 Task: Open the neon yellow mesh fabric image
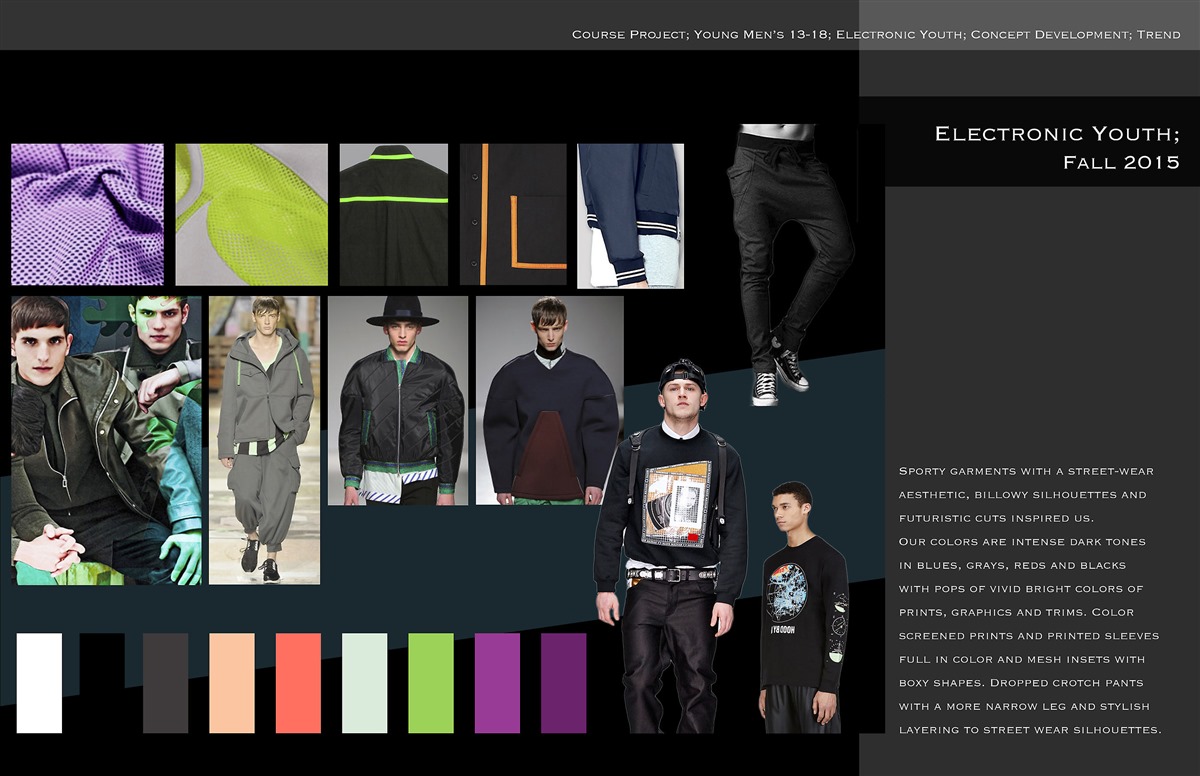[252, 215]
